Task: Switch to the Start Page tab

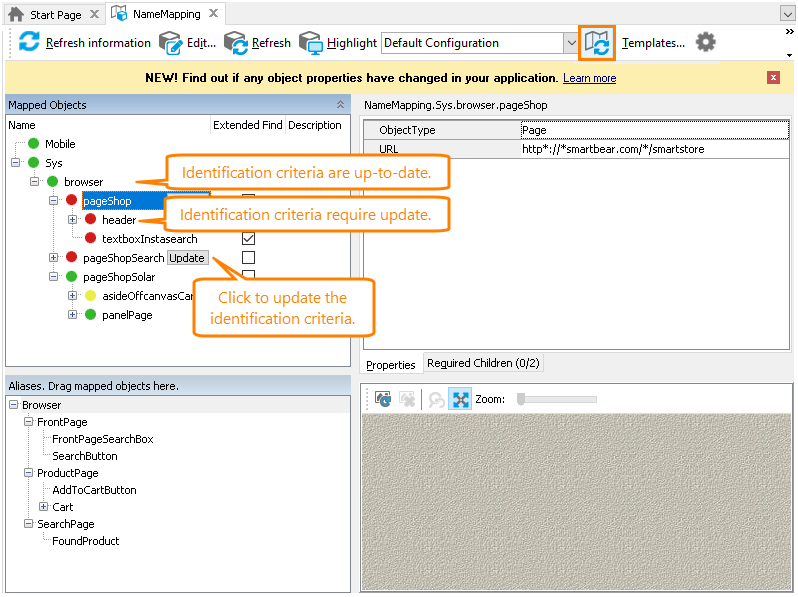Action: pos(53,14)
